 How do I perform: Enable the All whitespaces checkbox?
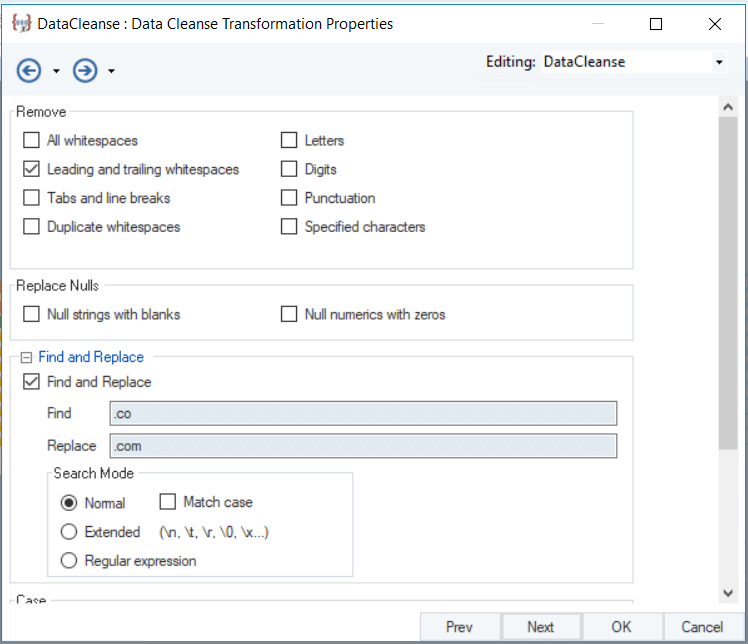[x=31, y=141]
